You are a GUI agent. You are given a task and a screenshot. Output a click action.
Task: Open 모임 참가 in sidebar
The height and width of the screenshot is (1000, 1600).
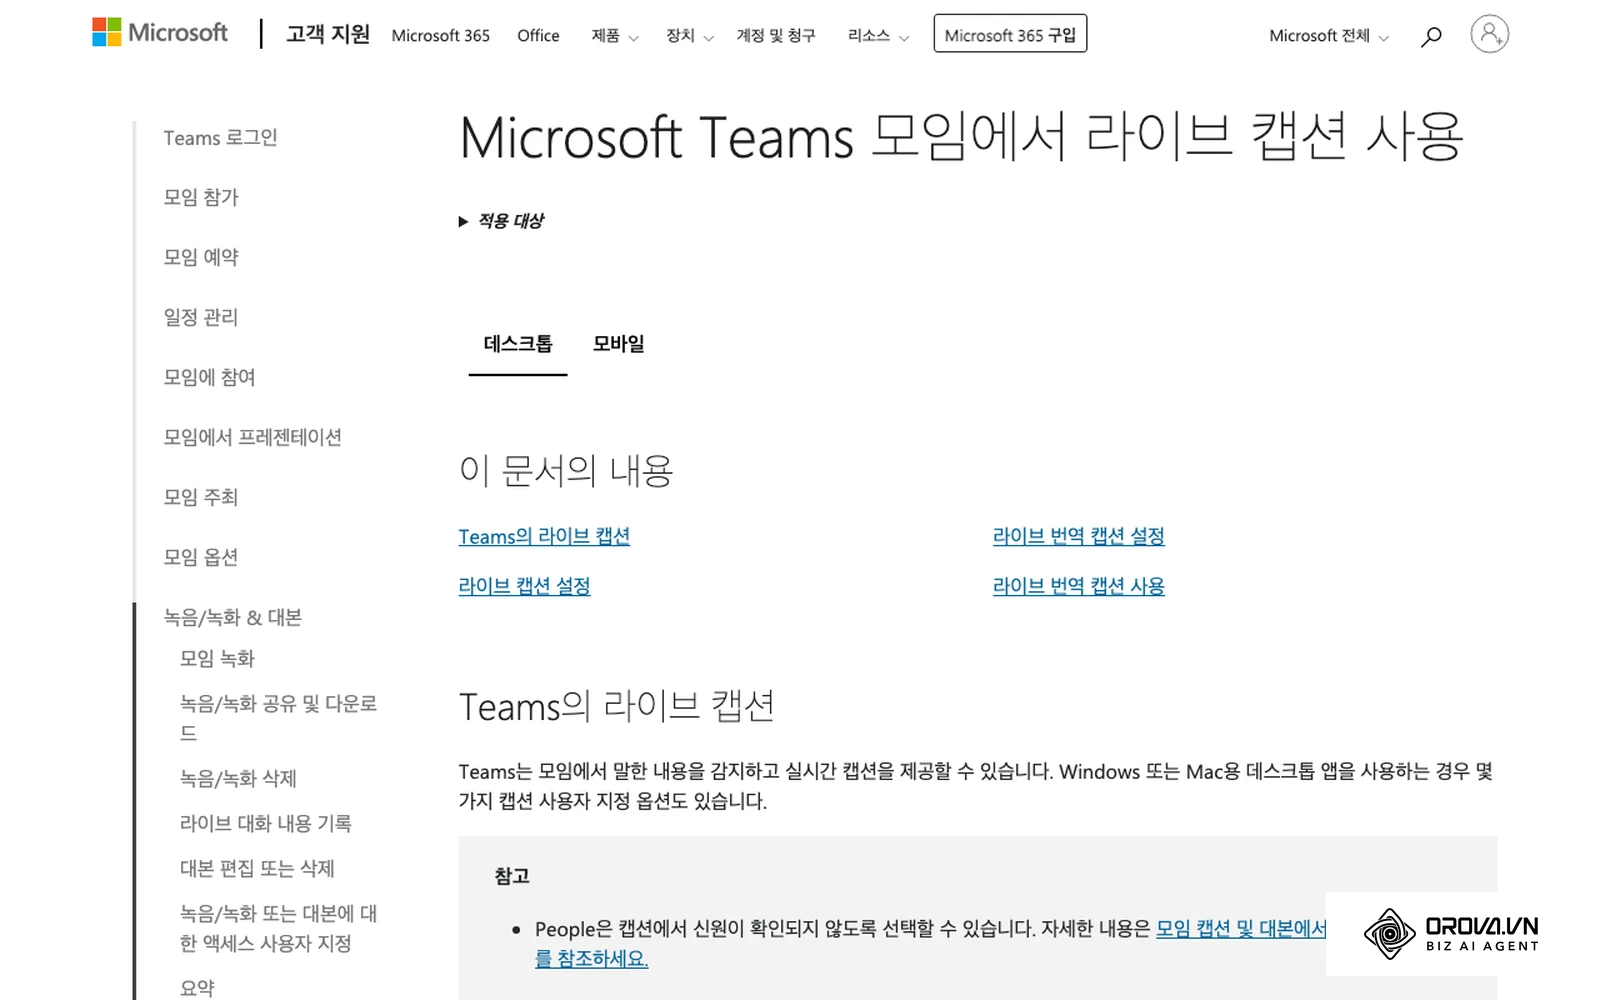[201, 198]
